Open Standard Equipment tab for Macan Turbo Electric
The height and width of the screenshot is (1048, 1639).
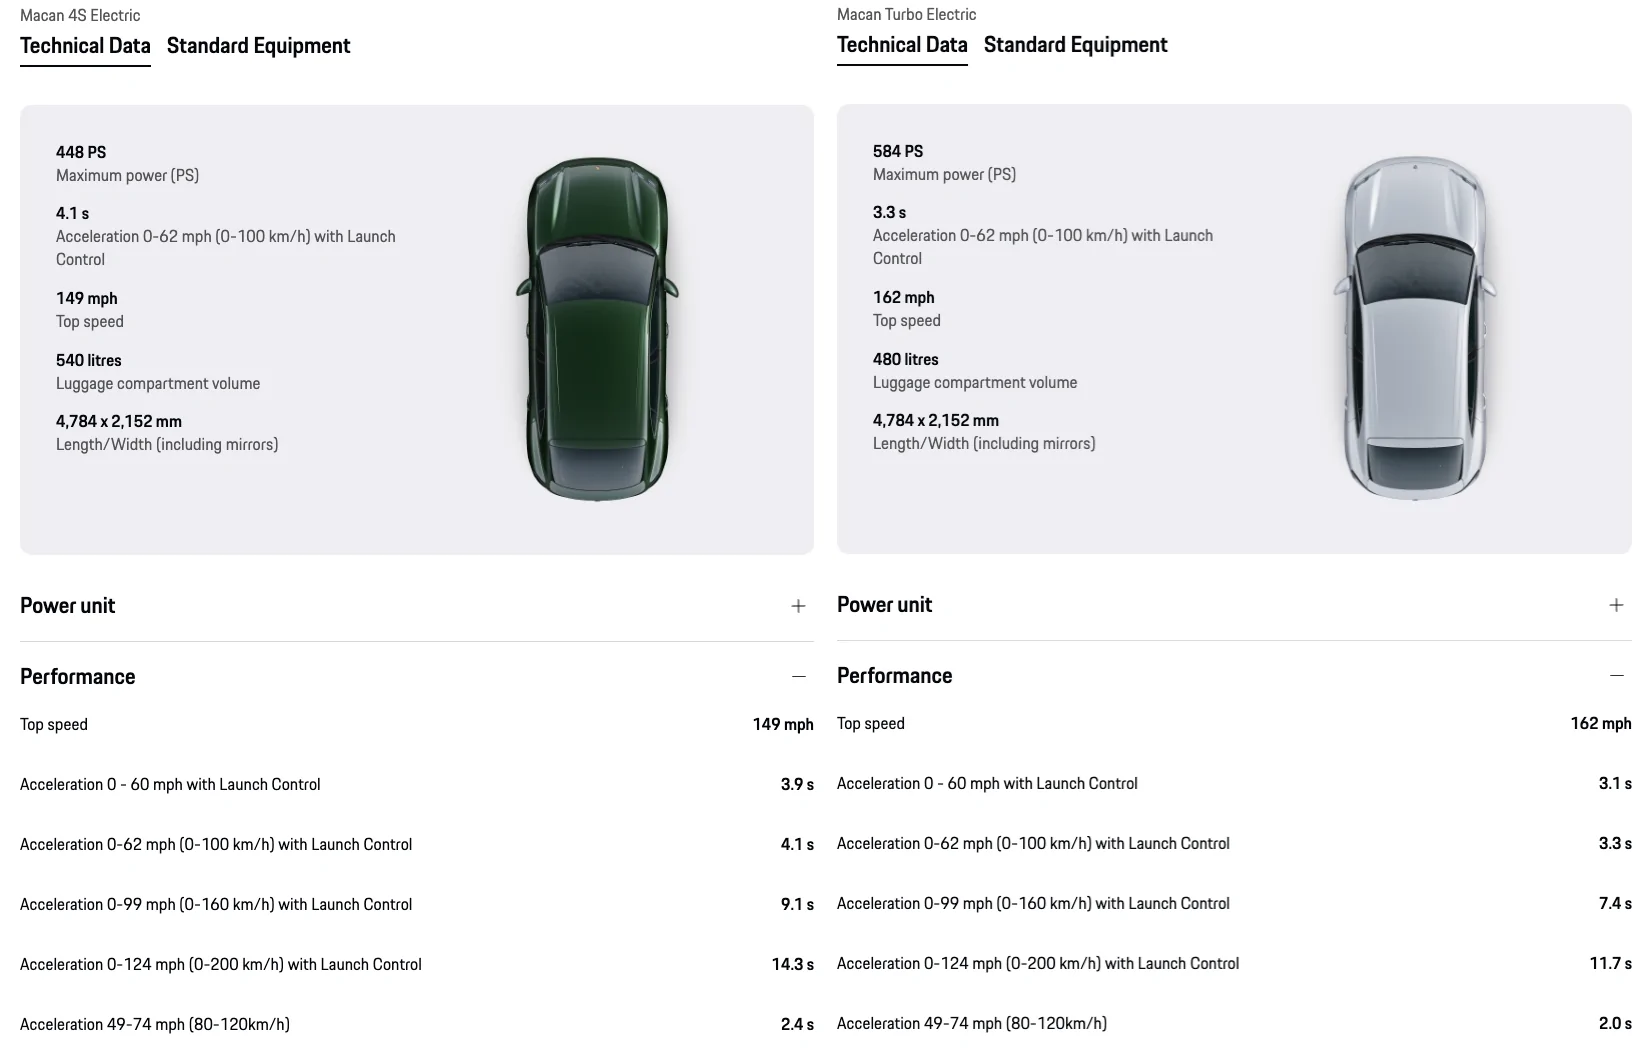click(1075, 45)
